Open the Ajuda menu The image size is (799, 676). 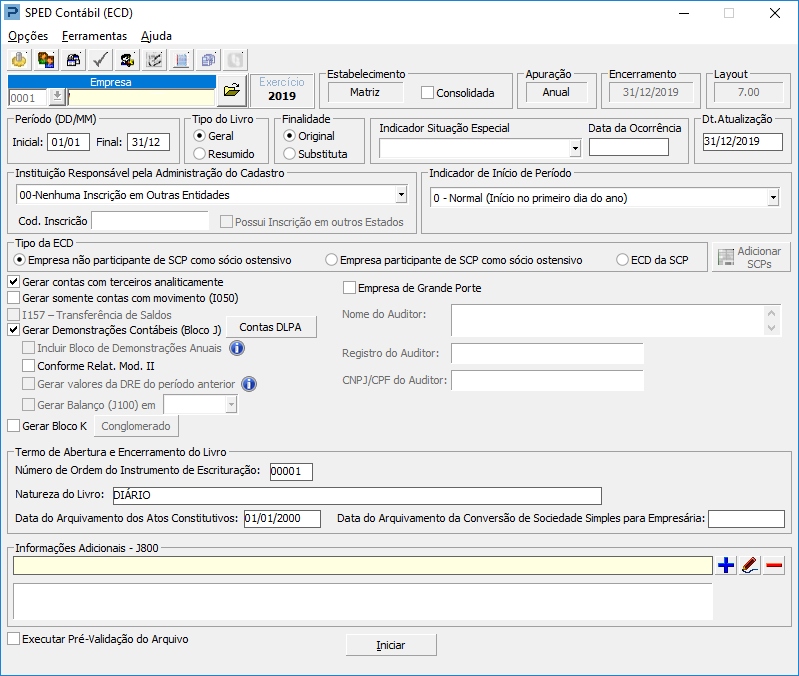[156, 36]
